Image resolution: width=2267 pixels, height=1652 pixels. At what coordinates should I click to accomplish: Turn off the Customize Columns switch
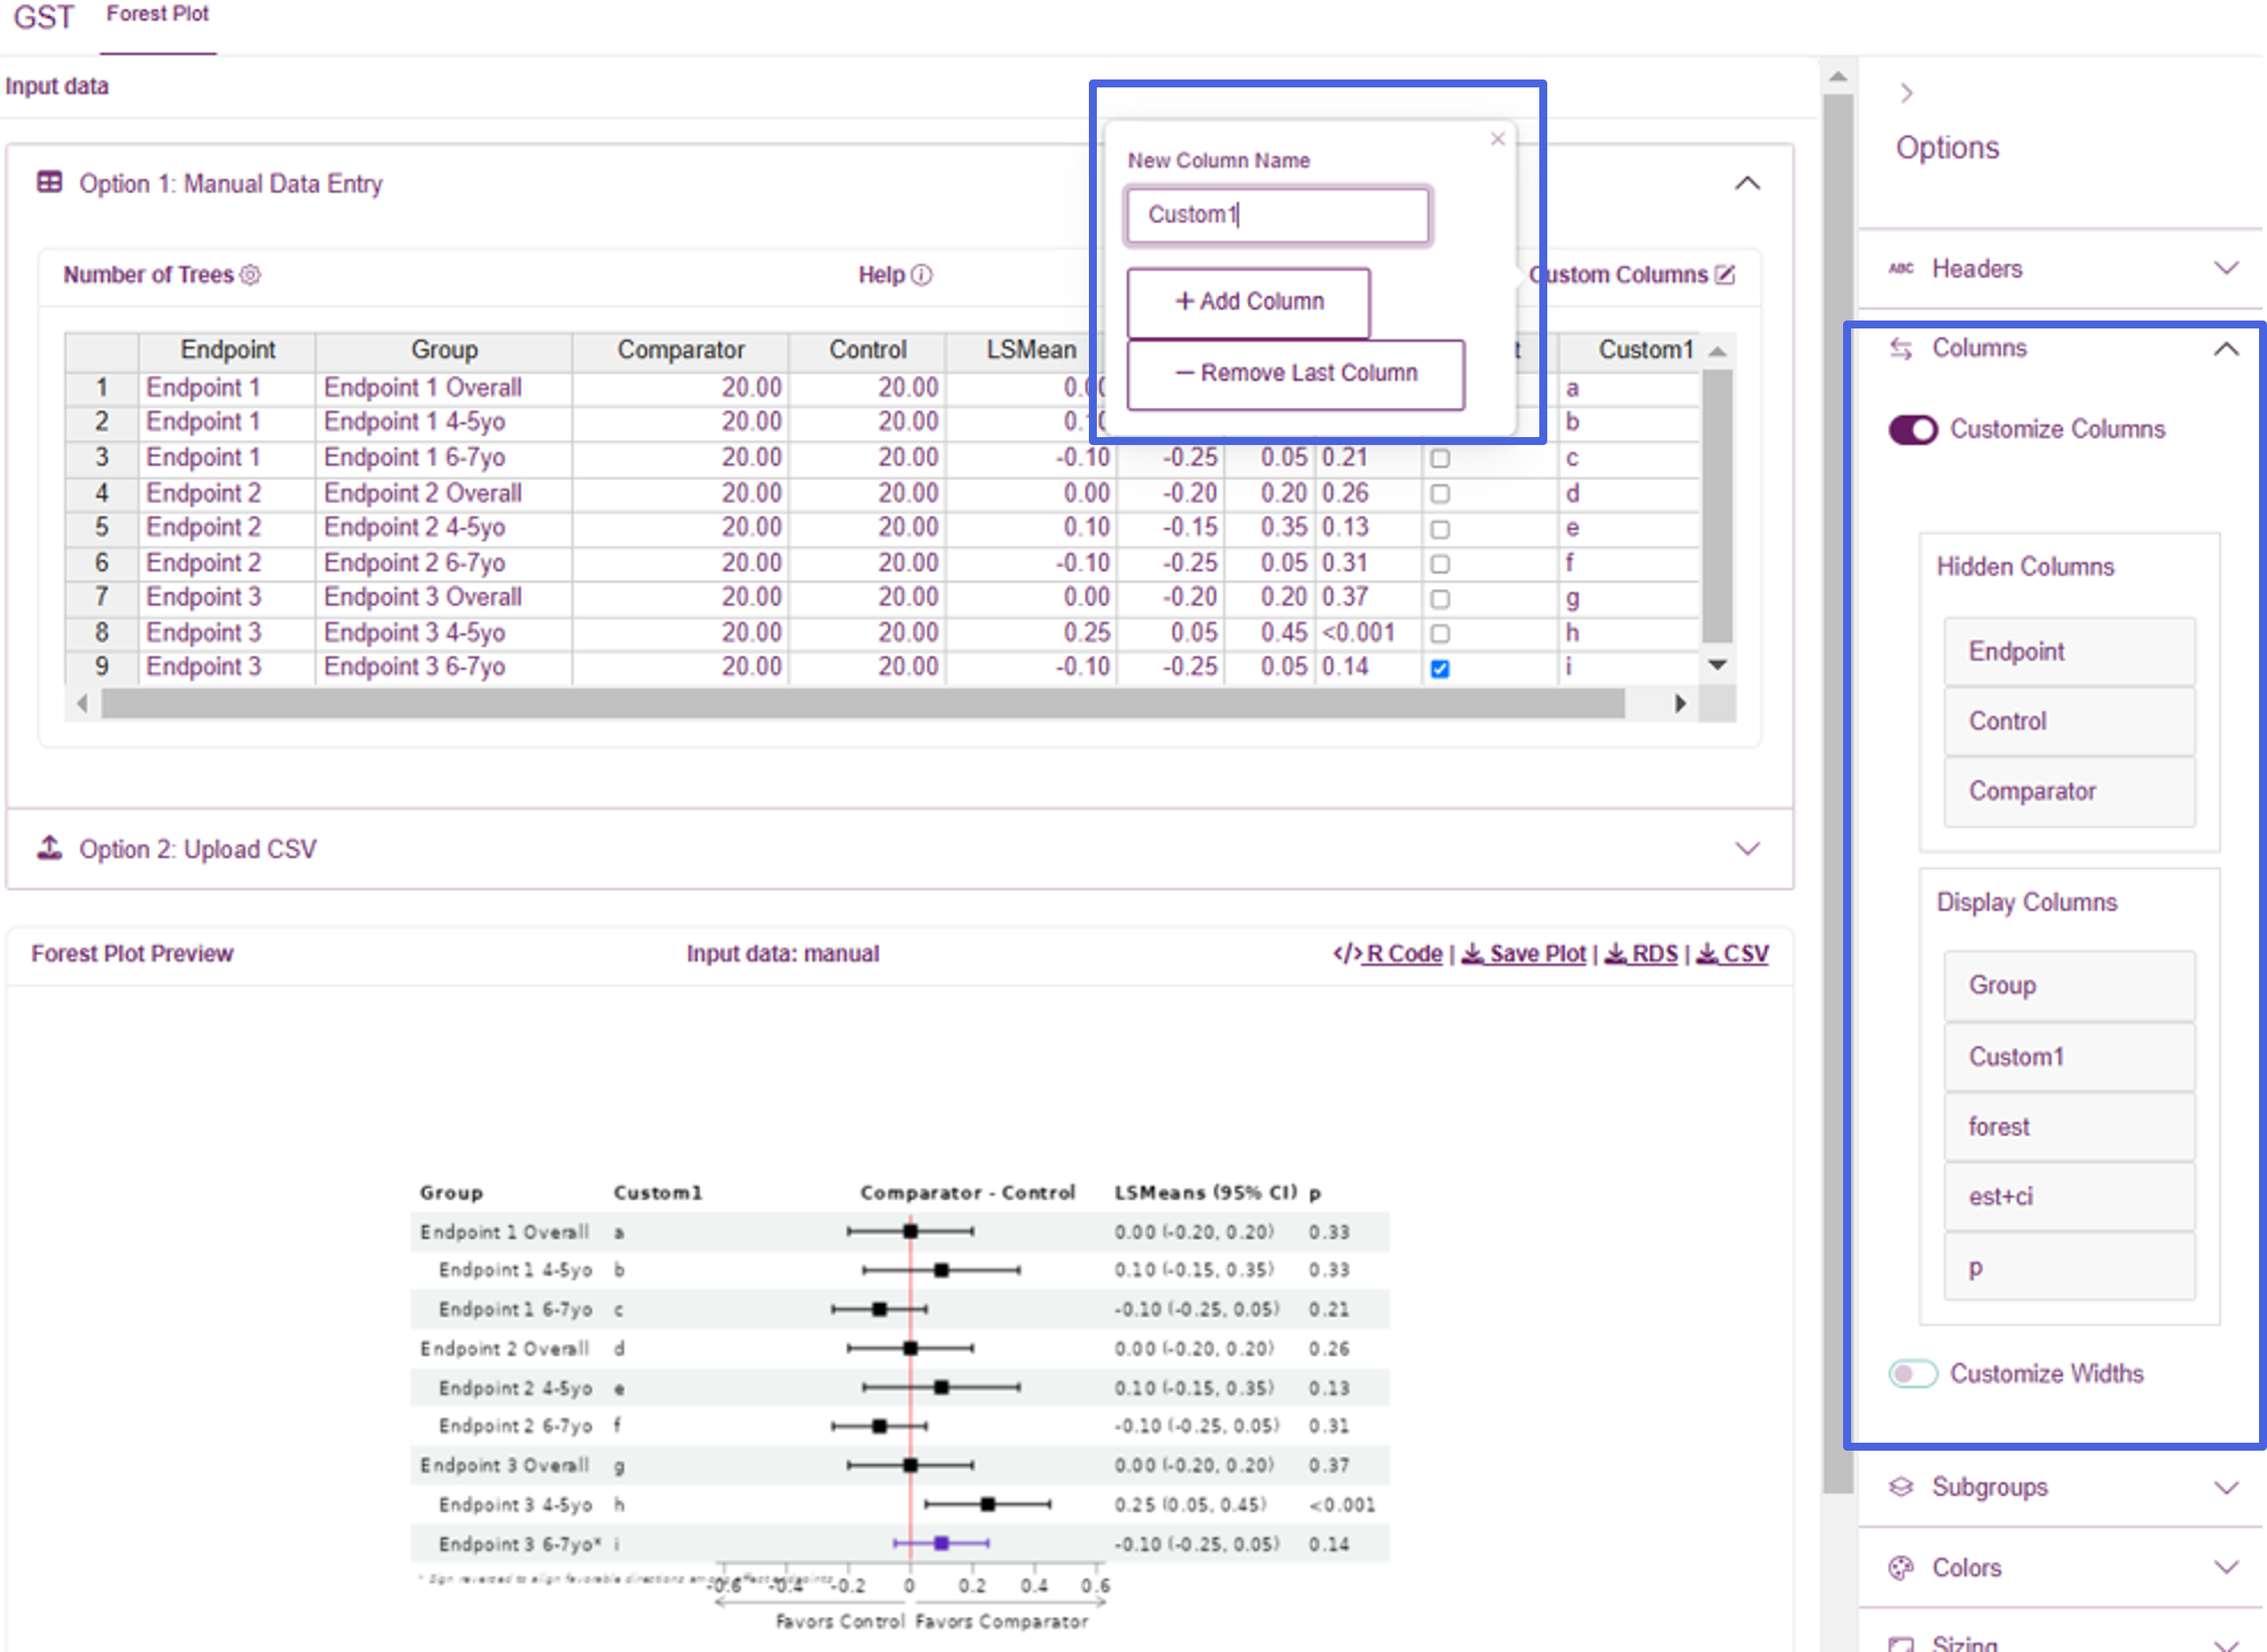tap(1913, 430)
